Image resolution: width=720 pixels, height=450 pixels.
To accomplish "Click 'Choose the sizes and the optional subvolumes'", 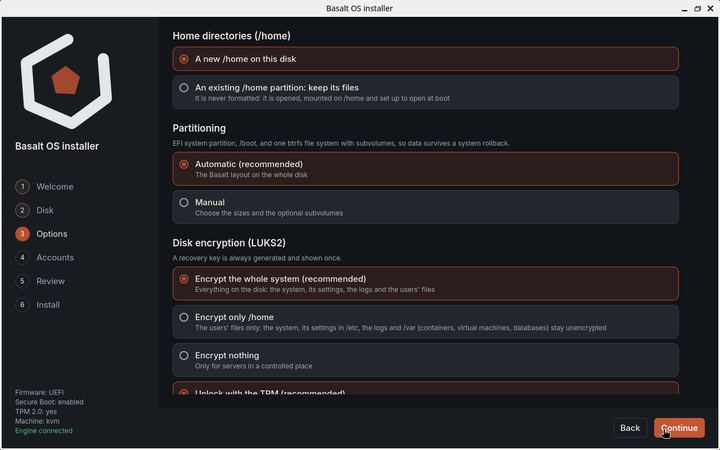I will [269, 213].
